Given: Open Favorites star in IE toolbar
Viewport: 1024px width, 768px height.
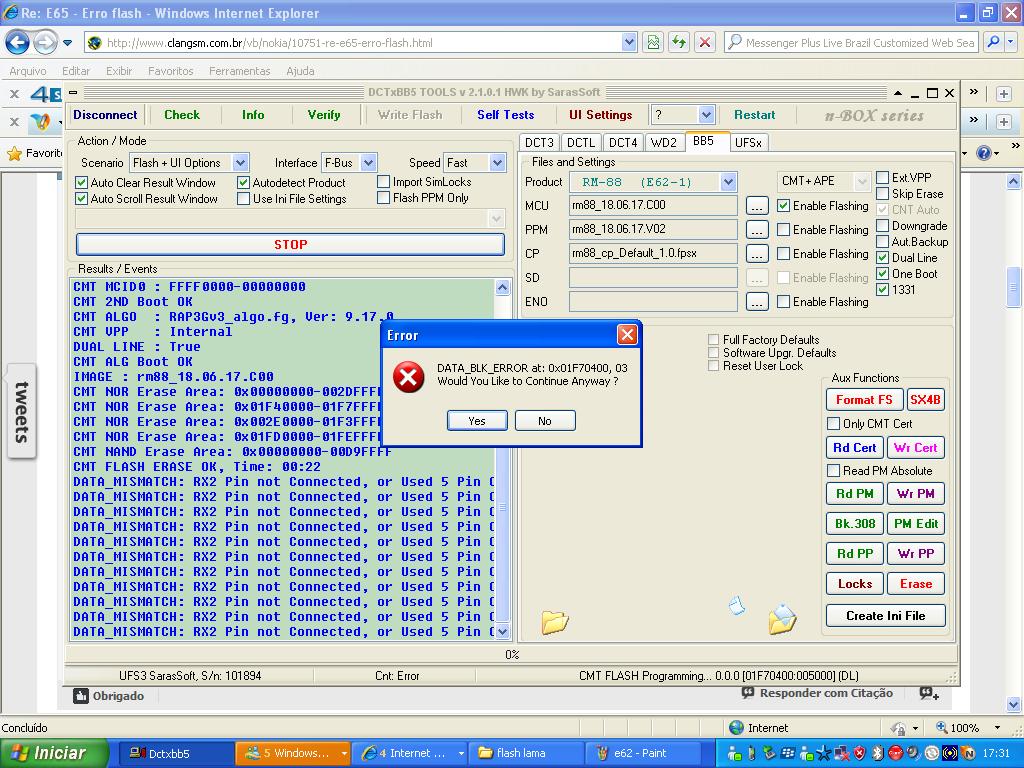Looking at the screenshot, I should 14,153.
